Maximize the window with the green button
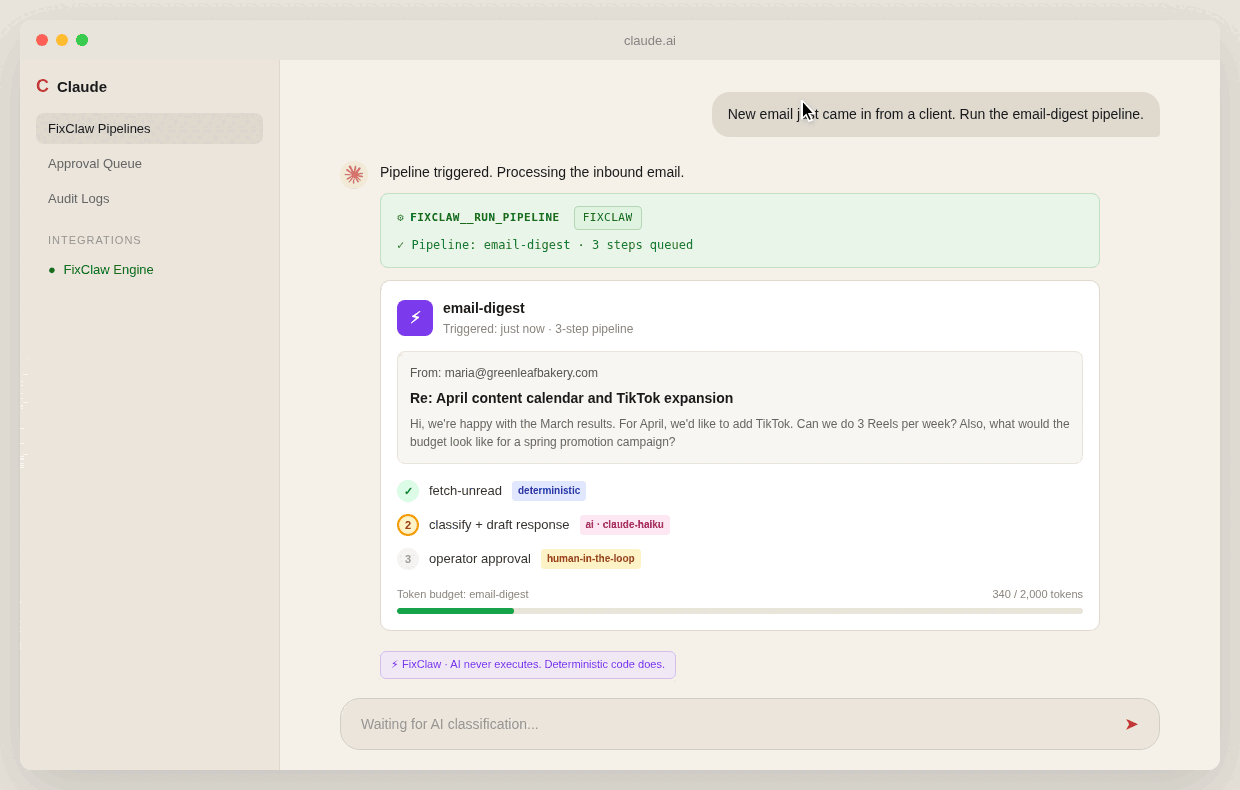This screenshot has width=1240, height=790. [82, 40]
